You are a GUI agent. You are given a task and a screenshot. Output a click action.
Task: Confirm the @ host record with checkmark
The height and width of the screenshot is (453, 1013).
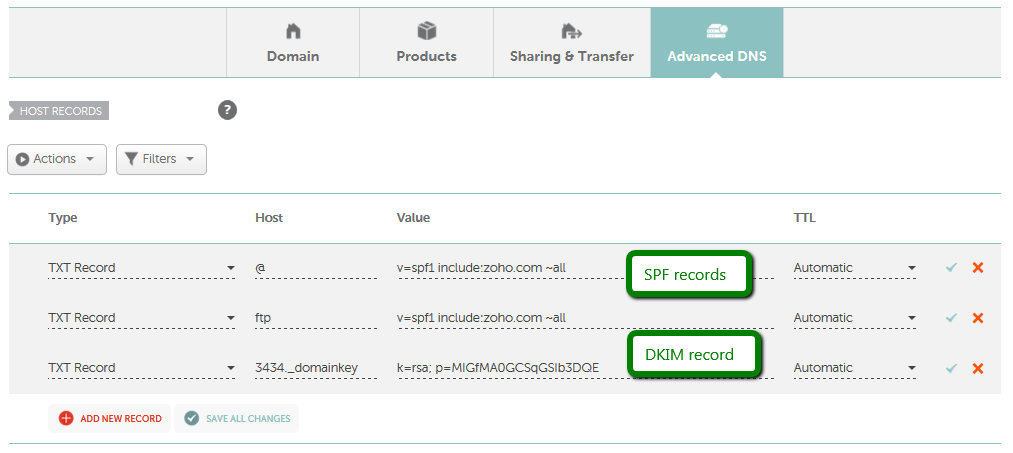(951, 268)
